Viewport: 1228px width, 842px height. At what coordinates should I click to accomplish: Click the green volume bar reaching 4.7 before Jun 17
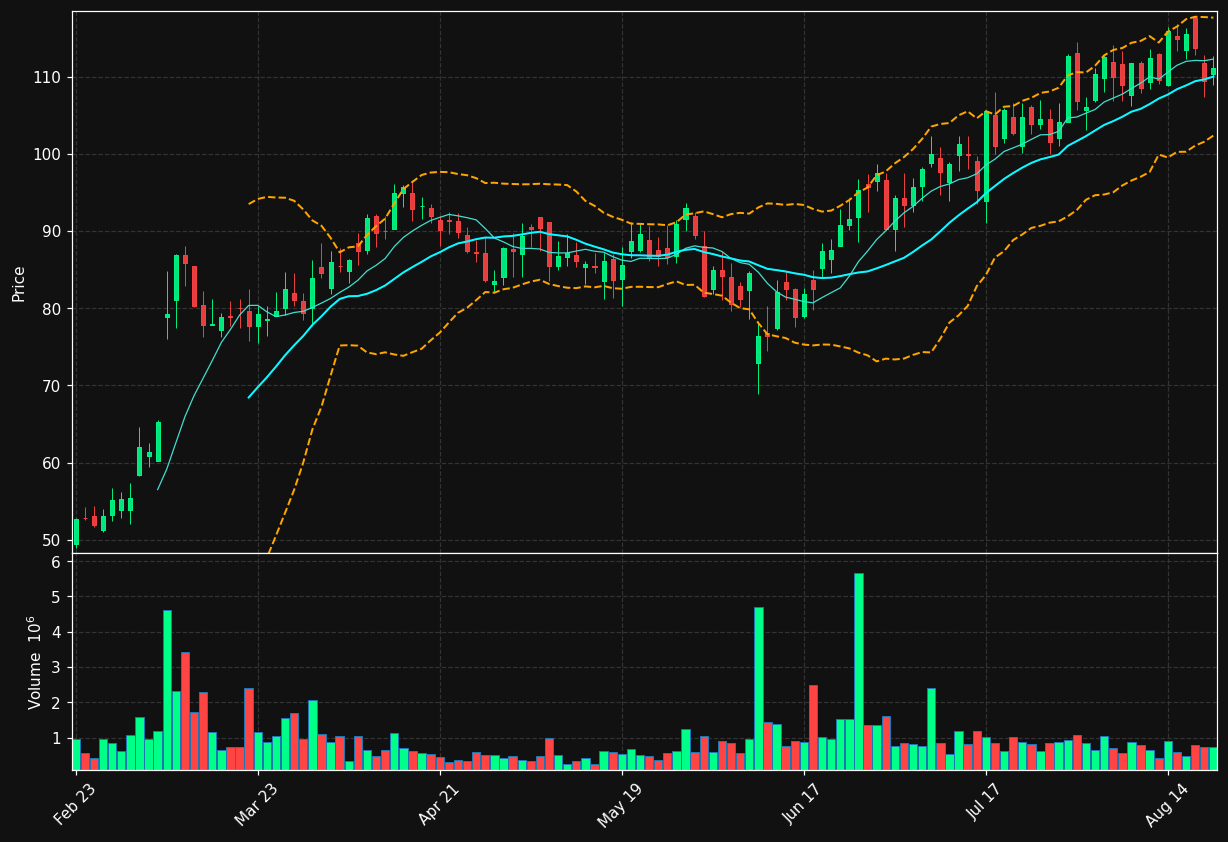tap(759, 688)
